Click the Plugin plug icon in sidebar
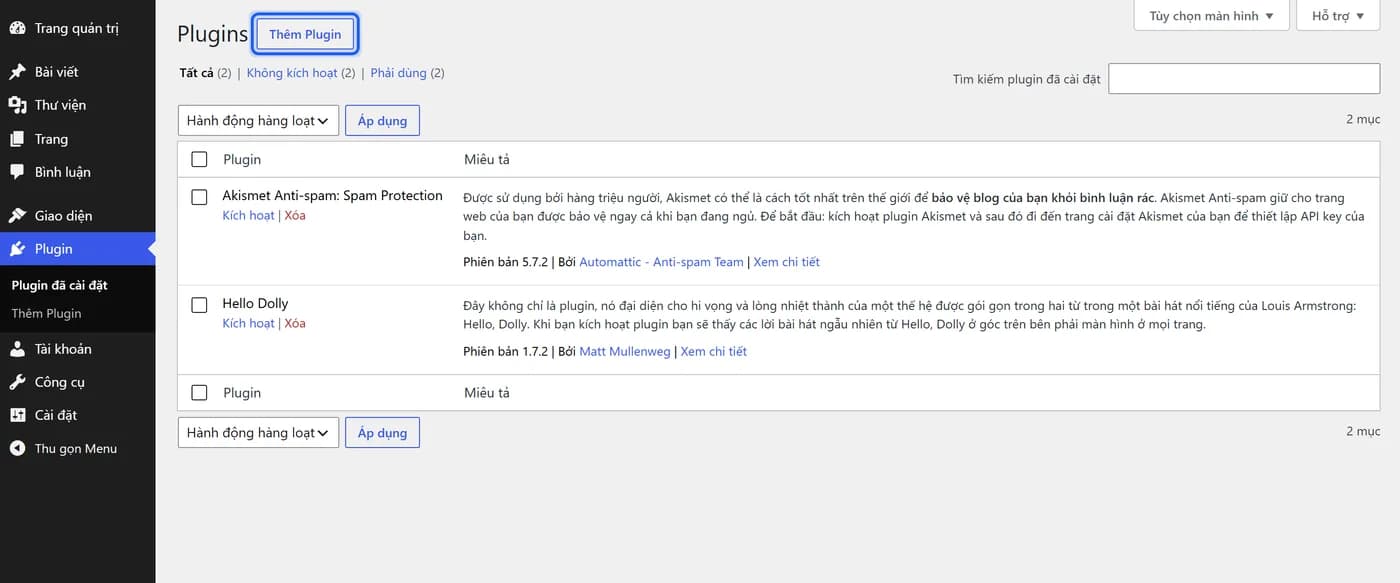The height and width of the screenshot is (583, 1400). click(x=17, y=249)
